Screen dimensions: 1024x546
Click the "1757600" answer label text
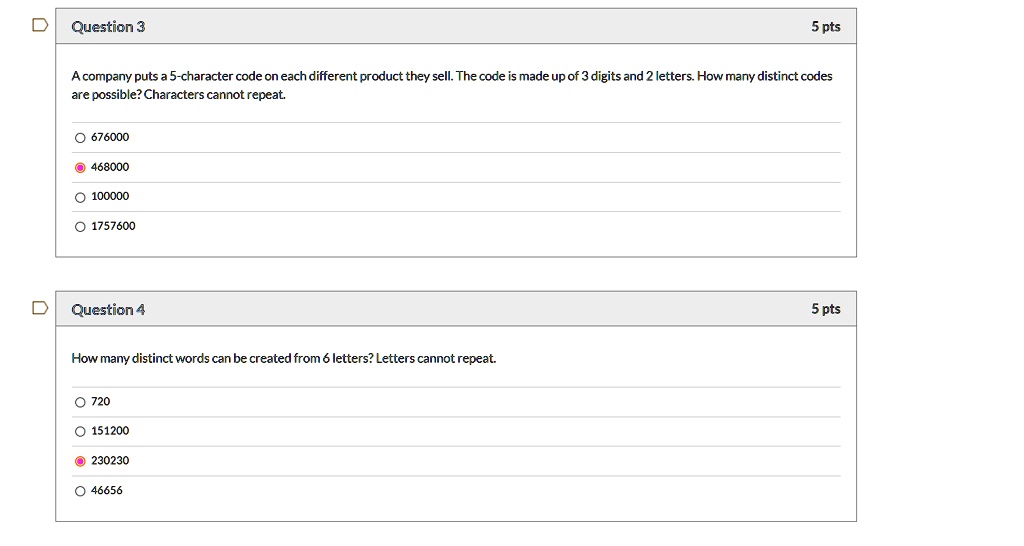(113, 226)
